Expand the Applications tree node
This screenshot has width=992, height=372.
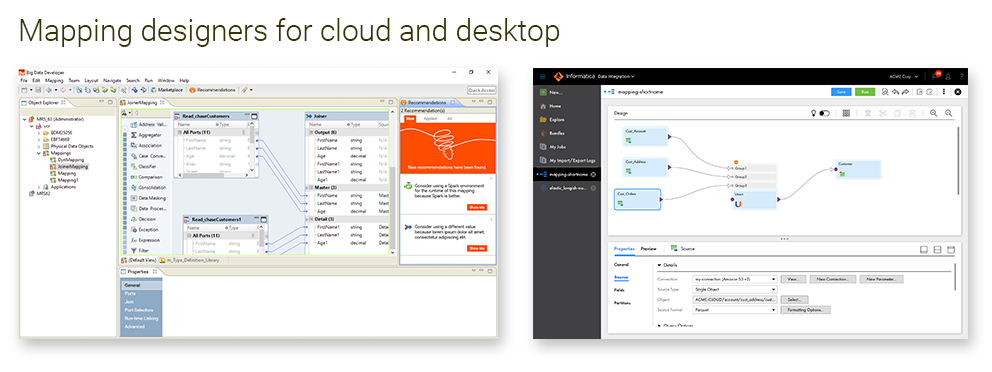pyautogui.click(x=39, y=187)
